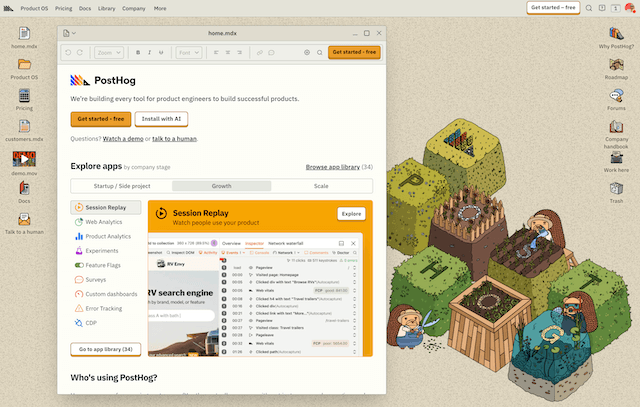Select the Growth company stage tab
This screenshot has height=407, width=640.
click(222, 186)
